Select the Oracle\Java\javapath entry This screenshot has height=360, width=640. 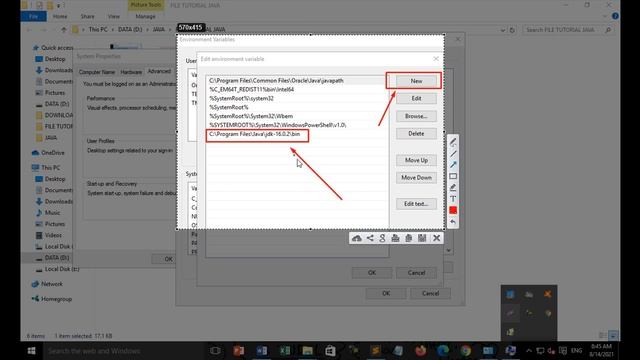click(297, 81)
